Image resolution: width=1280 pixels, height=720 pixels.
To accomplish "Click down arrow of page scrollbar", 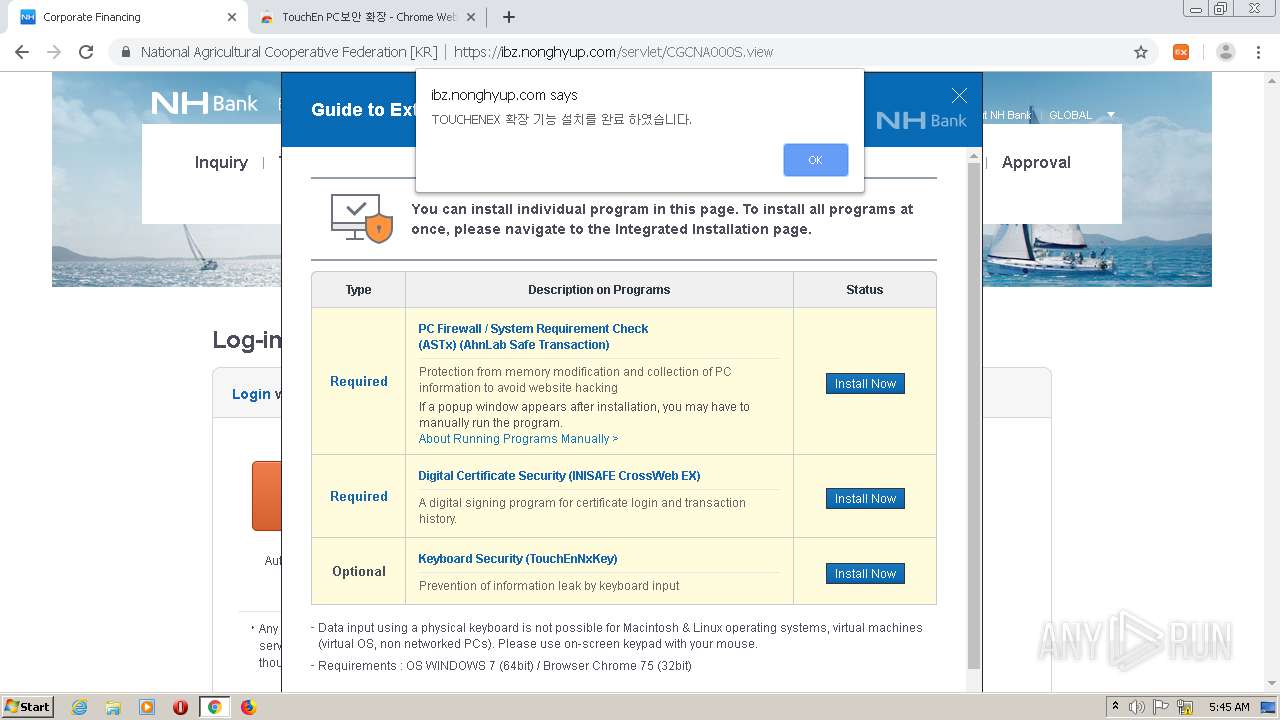I will [1272, 684].
